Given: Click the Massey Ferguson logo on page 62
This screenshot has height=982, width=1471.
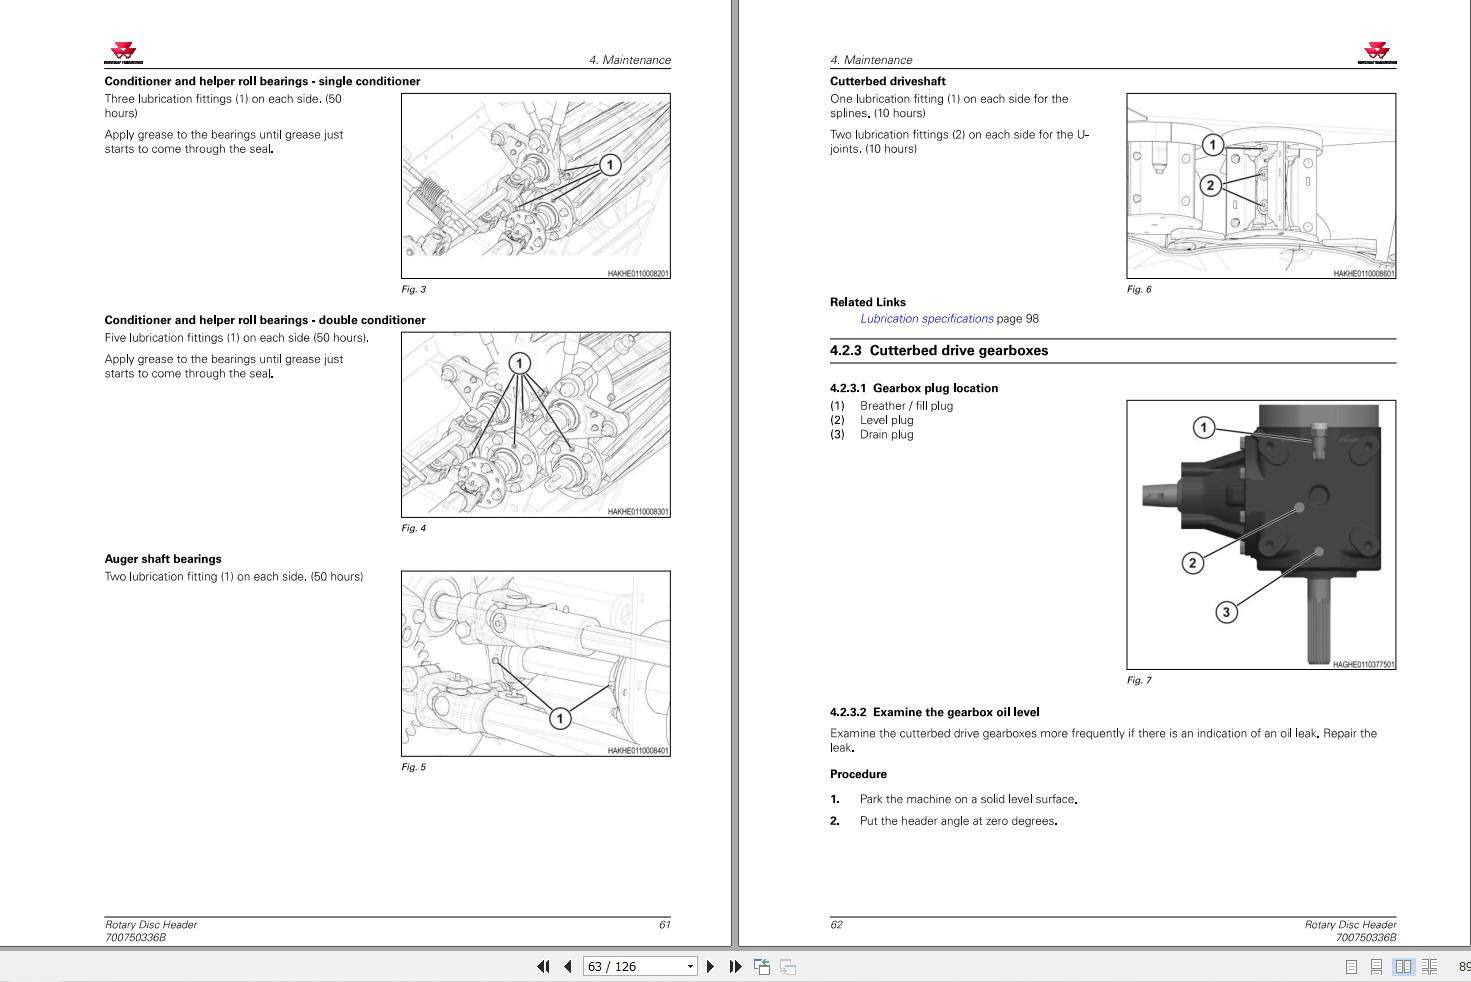Looking at the screenshot, I should 1377,53.
